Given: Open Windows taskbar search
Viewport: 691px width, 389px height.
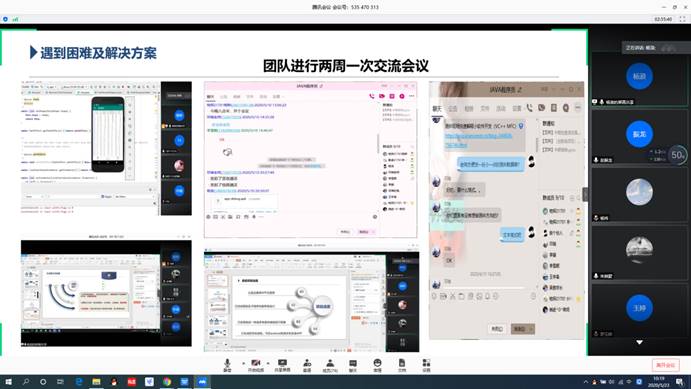Looking at the screenshot, I should 26,382.
